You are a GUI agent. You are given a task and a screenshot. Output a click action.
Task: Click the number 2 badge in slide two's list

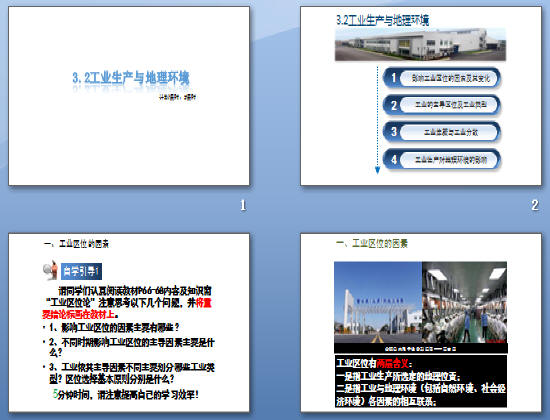tap(394, 105)
